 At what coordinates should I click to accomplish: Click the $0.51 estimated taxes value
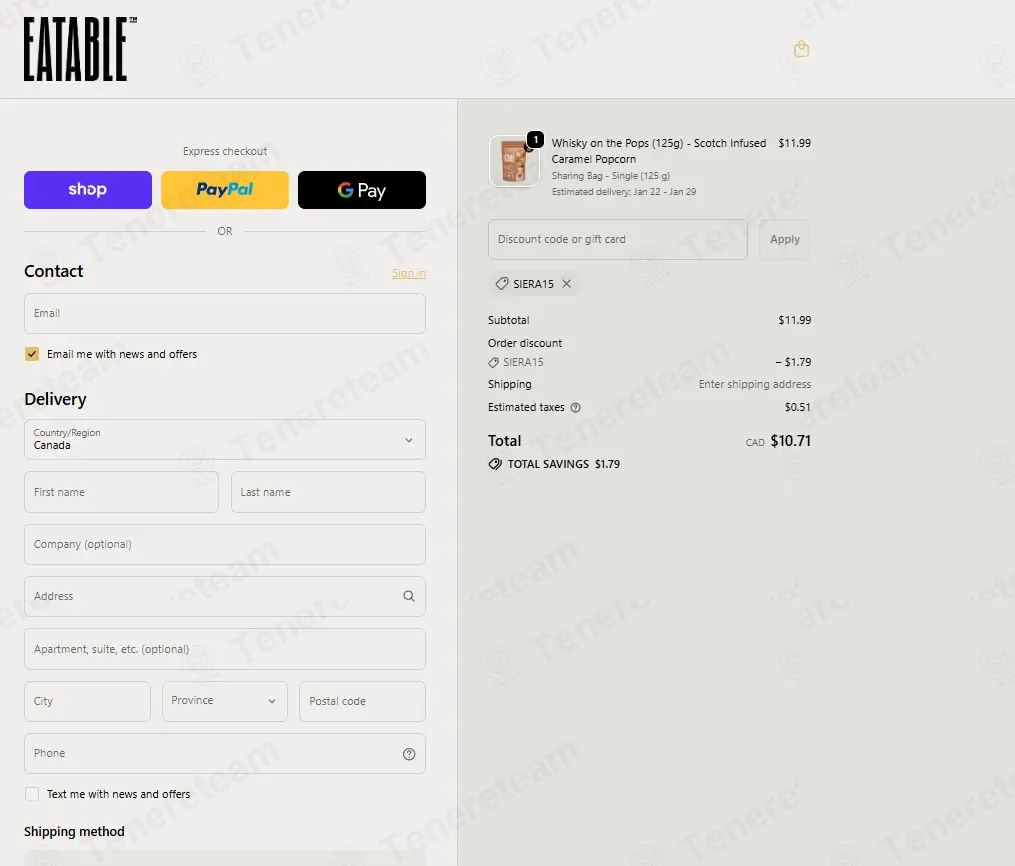pos(798,407)
